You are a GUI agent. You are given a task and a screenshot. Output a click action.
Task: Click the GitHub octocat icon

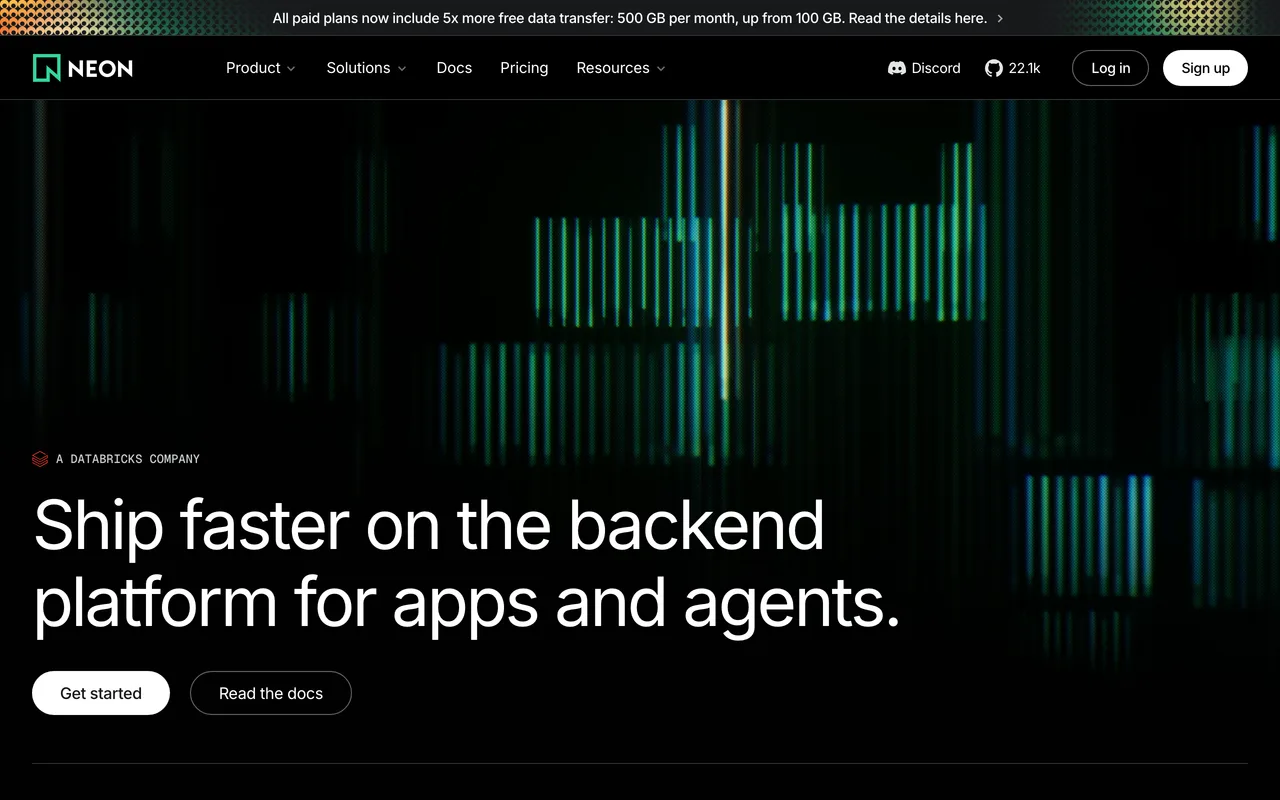click(x=993, y=68)
